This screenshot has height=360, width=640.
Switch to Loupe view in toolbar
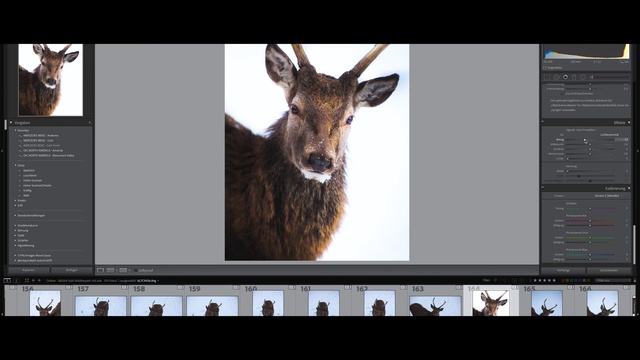[100, 270]
